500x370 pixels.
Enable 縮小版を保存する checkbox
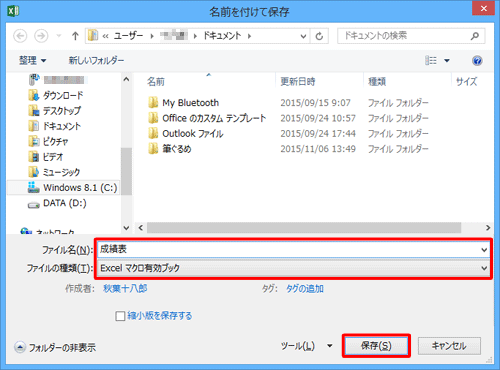tap(120, 316)
